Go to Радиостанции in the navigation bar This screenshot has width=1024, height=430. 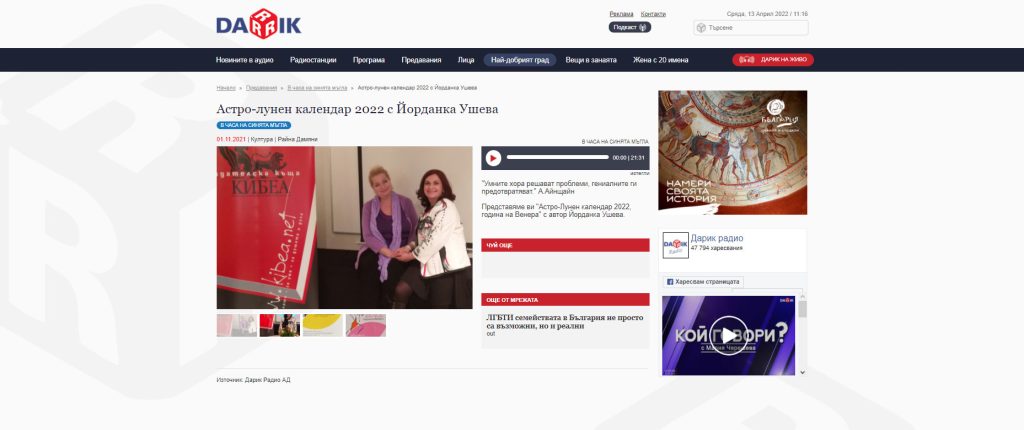pyautogui.click(x=313, y=60)
